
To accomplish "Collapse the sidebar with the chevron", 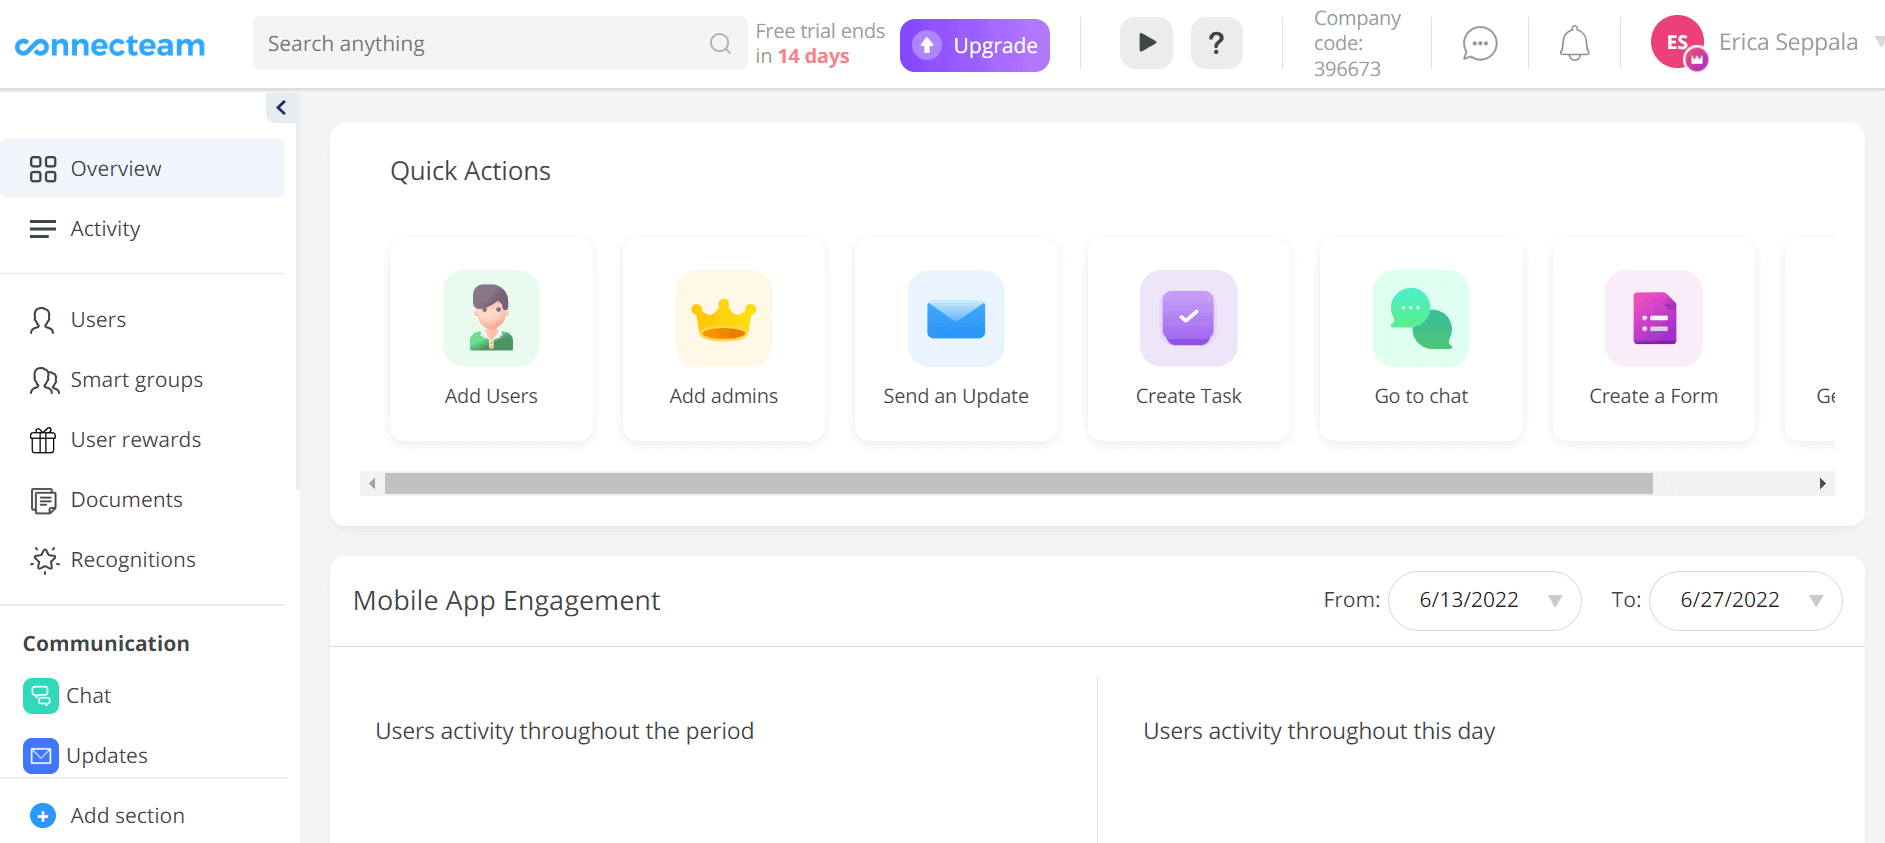I will pos(282,108).
